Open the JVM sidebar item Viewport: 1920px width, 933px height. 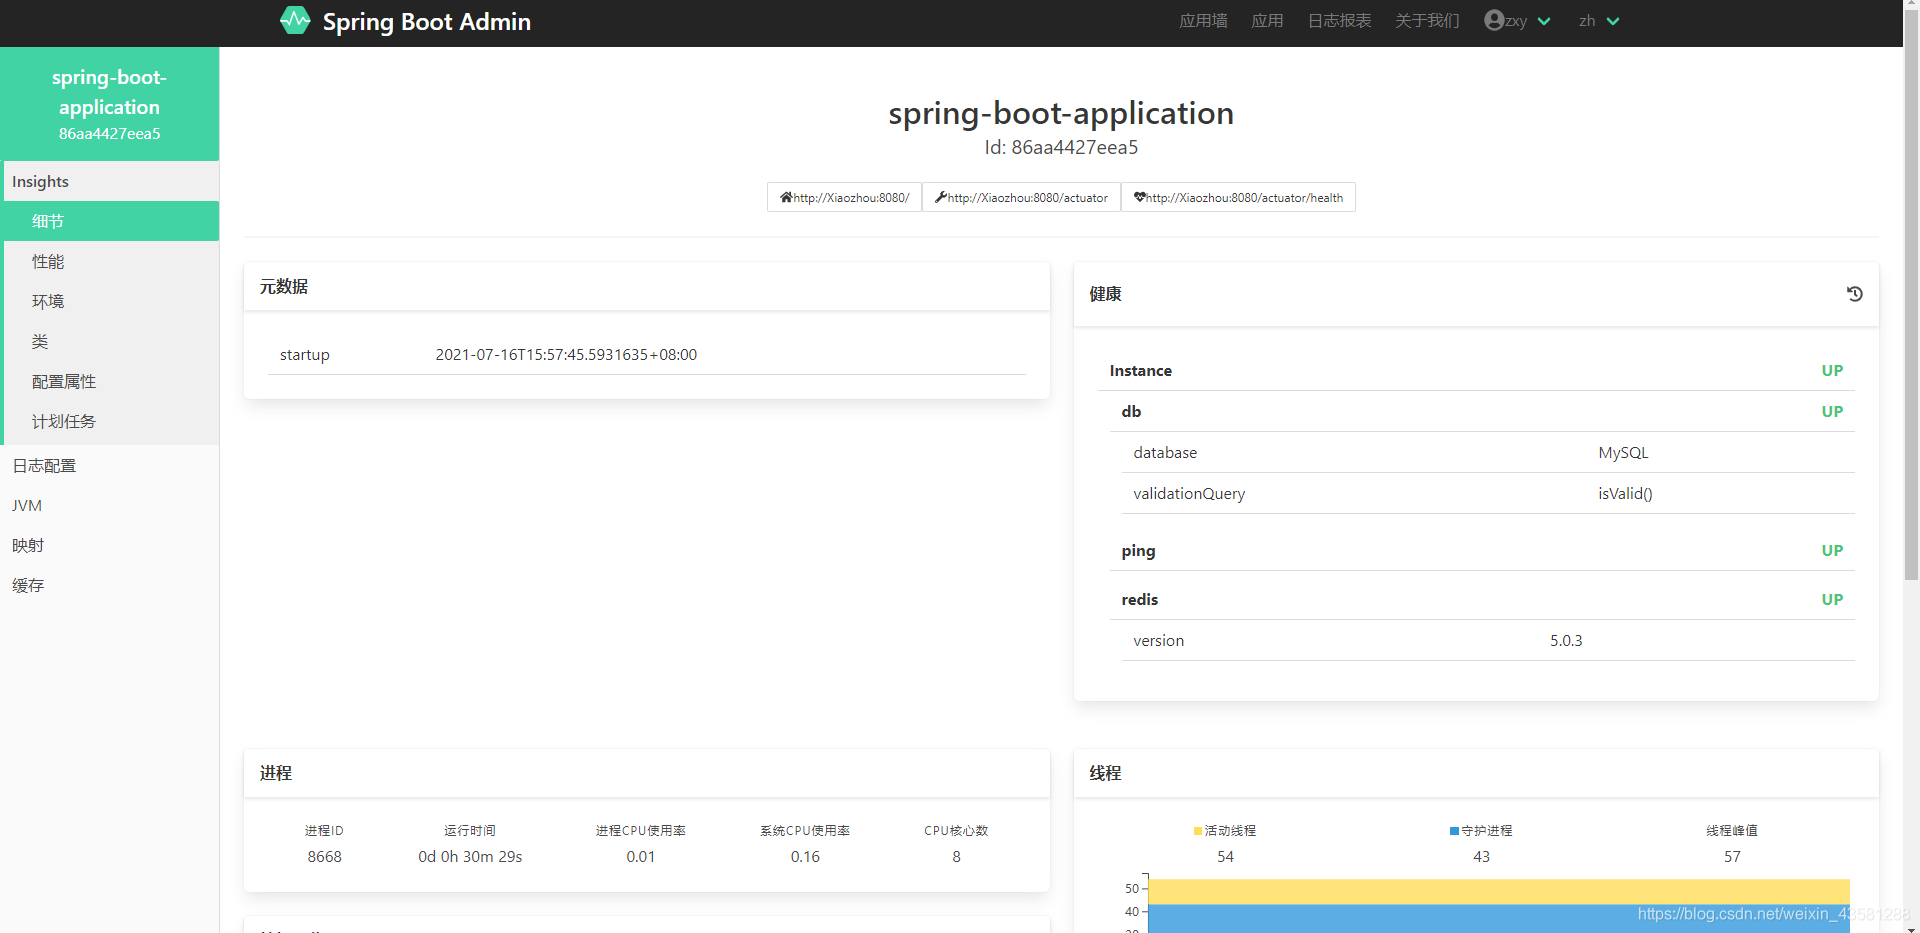(x=110, y=505)
